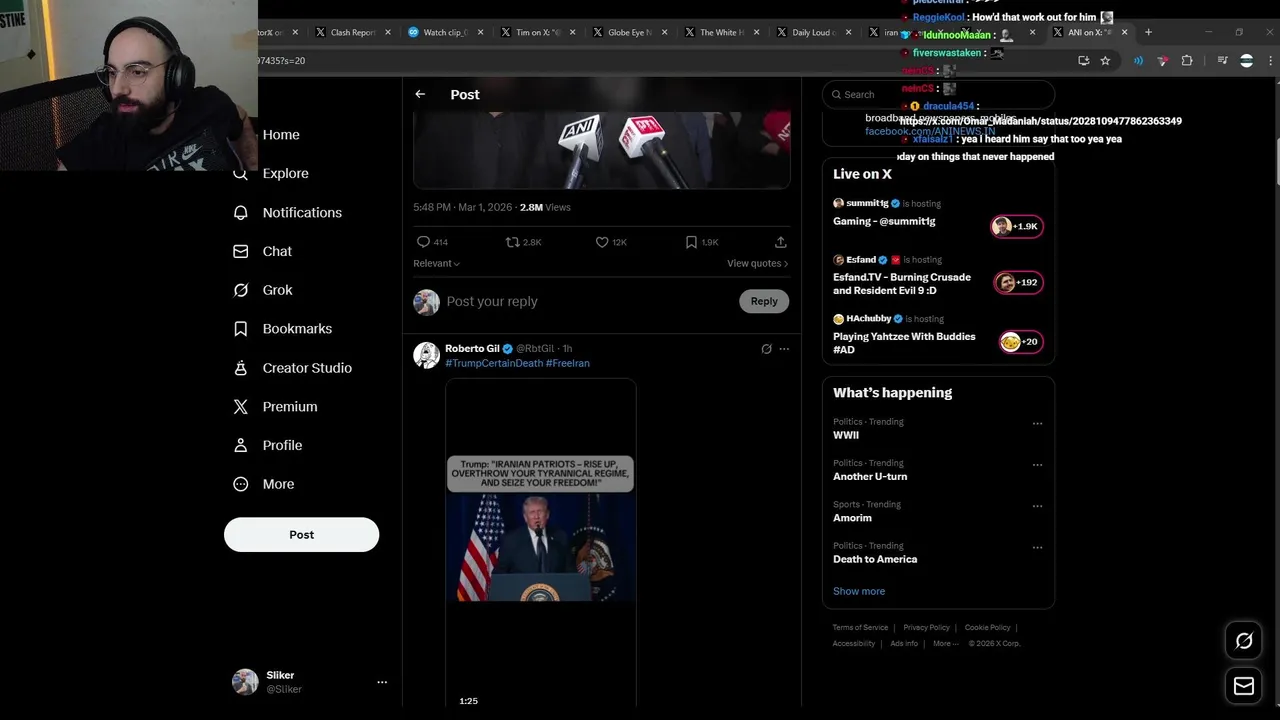Viewport: 1280px width, 720px height.
Task: Open View quotes link
Action: [x=757, y=264]
